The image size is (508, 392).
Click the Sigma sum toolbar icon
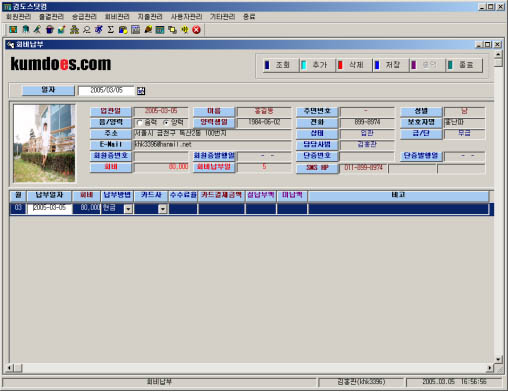coord(111,30)
